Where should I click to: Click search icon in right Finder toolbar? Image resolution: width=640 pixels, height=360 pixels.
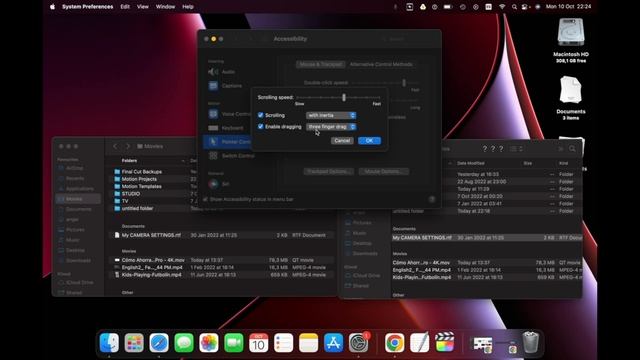pos(572,149)
